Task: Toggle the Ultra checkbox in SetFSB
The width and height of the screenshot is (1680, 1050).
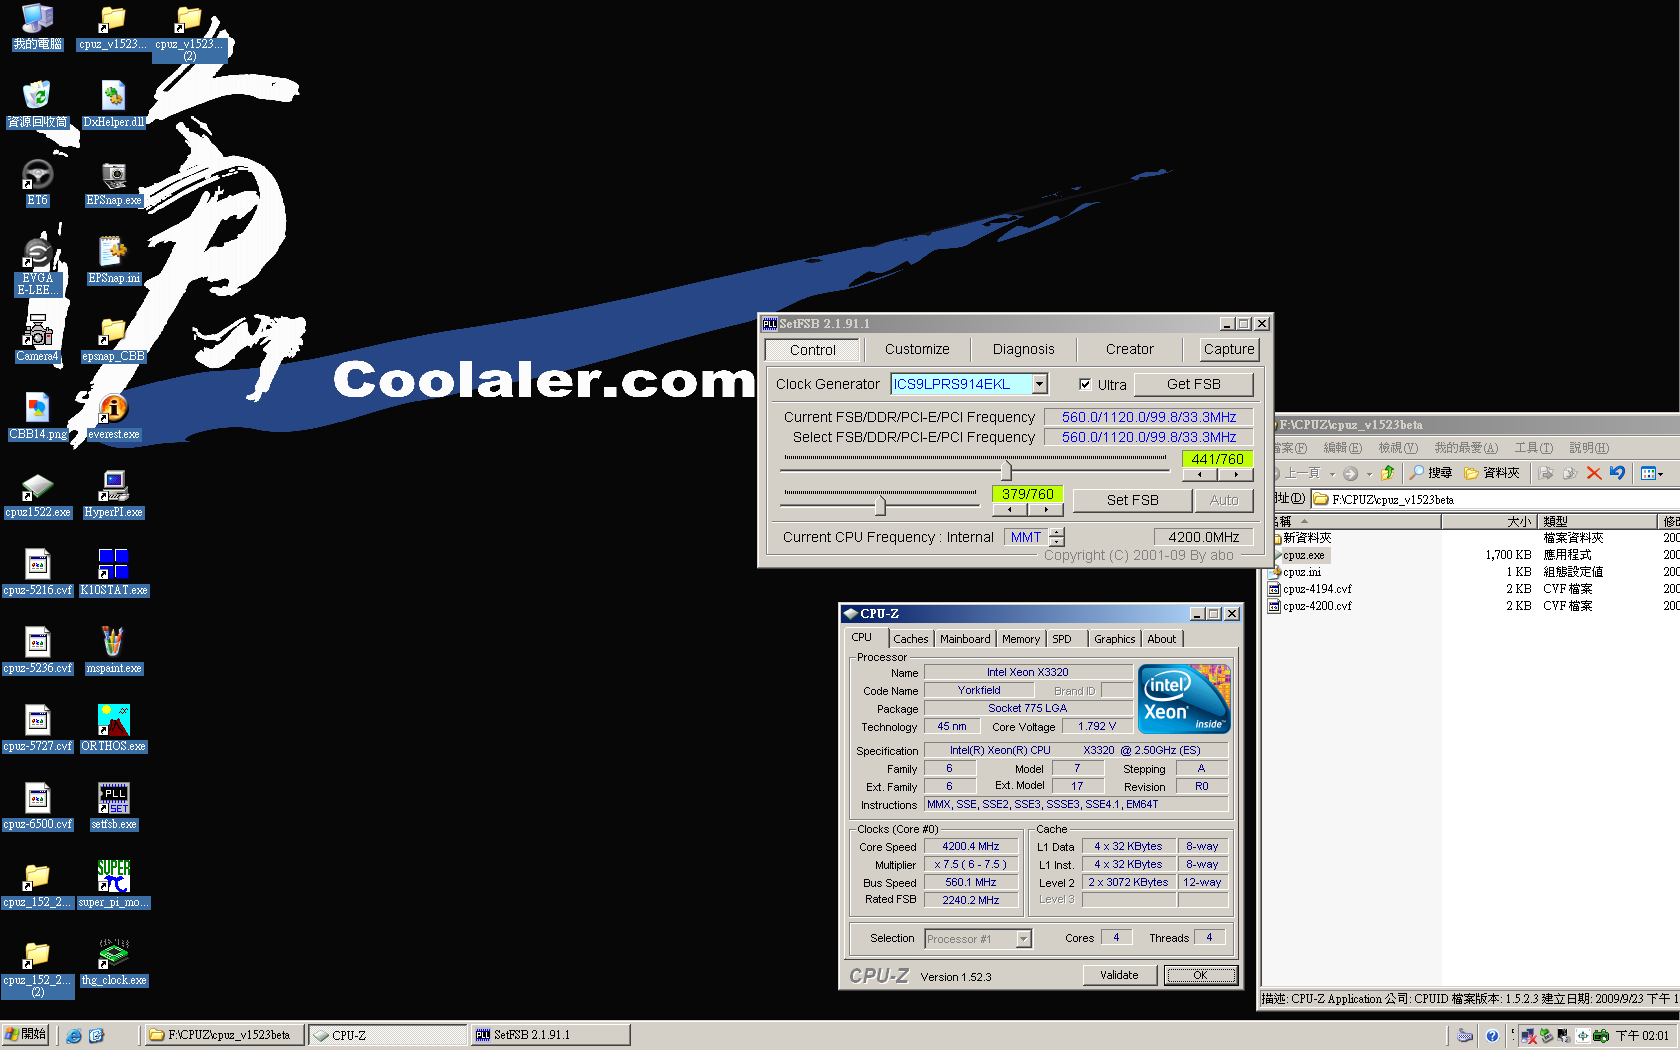Action: click(1085, 384)
